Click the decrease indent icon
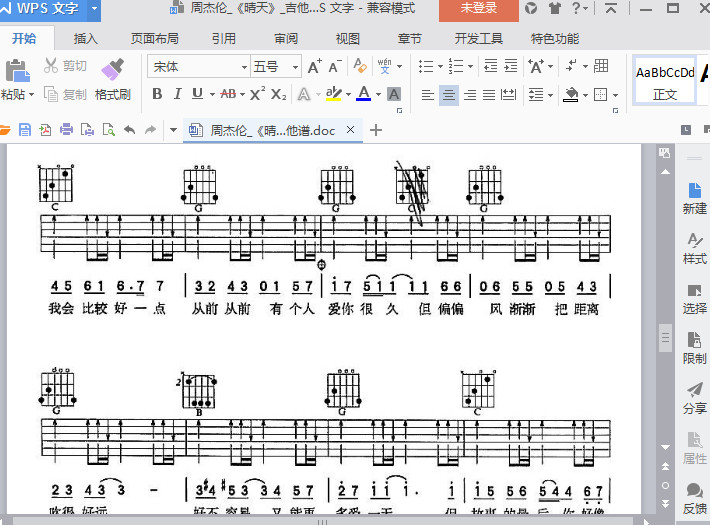 pos(490,66)
